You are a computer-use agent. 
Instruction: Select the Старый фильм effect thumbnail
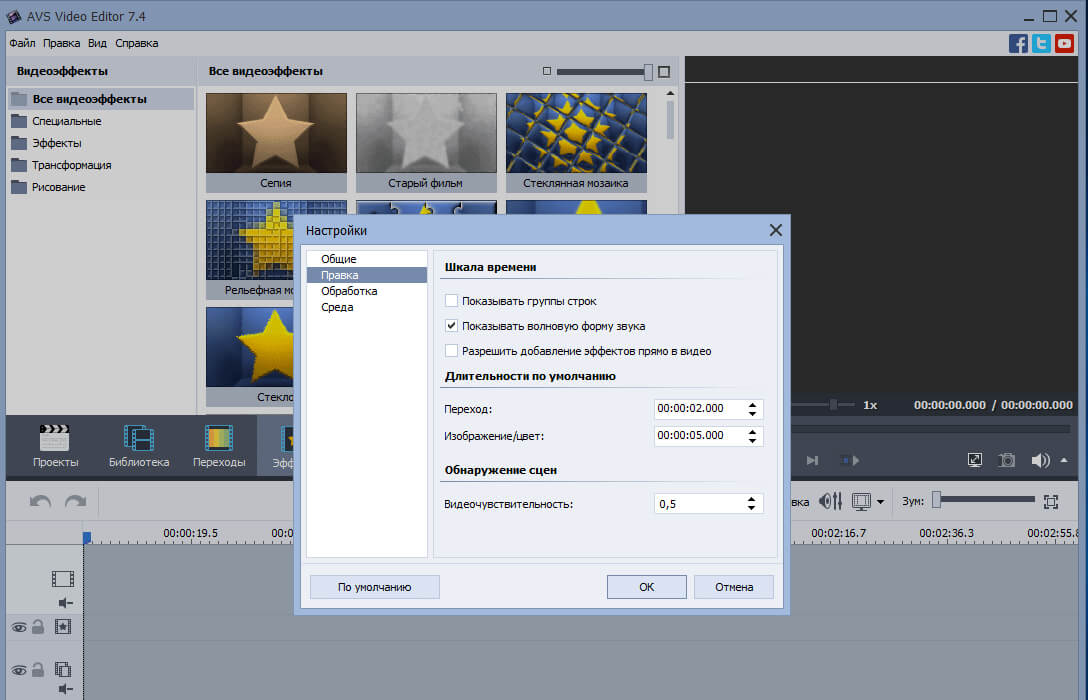(x=426, y=143)
